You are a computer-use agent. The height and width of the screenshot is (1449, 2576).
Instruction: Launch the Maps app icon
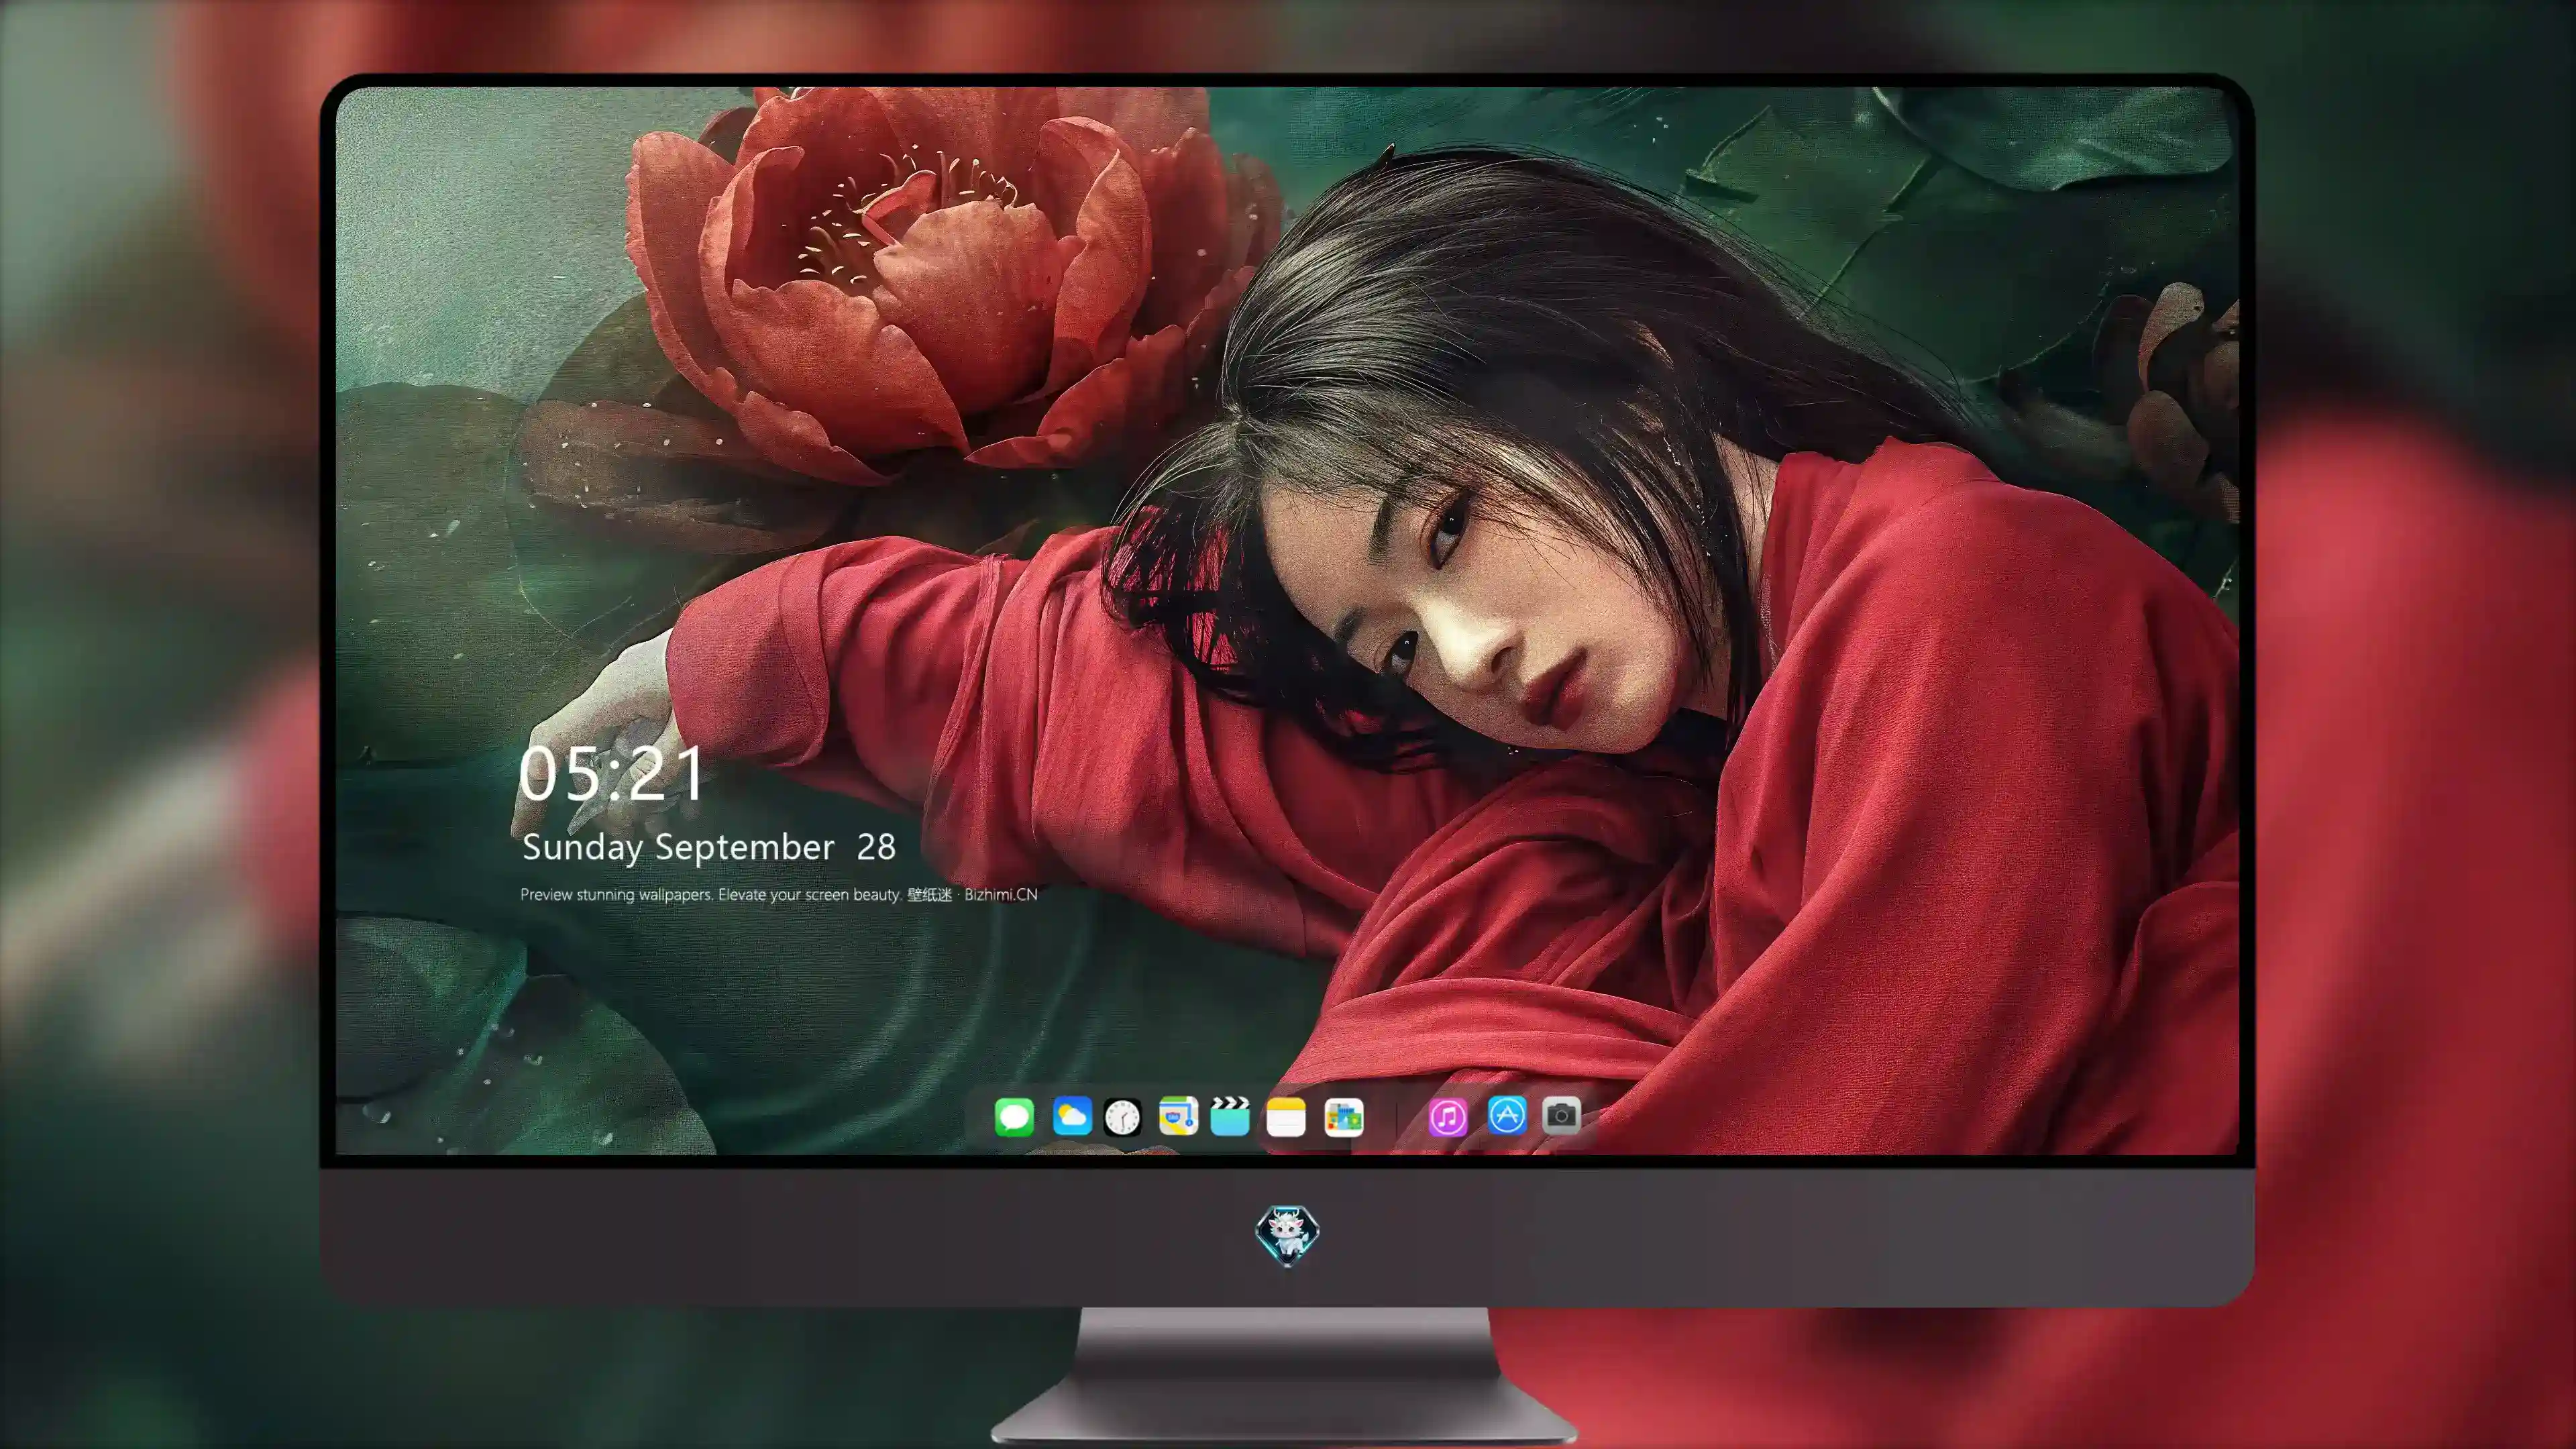1178,1116
